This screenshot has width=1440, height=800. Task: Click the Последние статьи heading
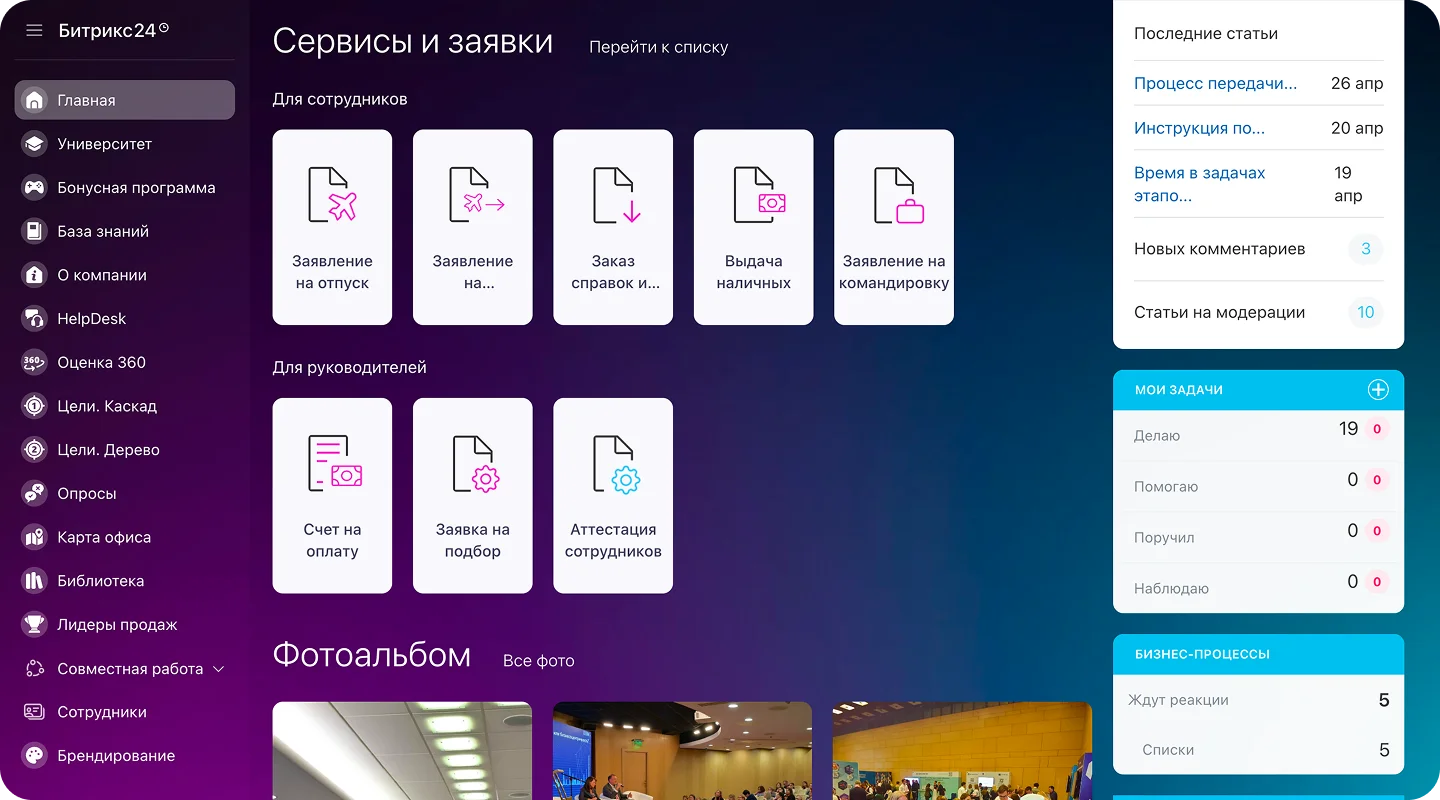pos(1206,33)
